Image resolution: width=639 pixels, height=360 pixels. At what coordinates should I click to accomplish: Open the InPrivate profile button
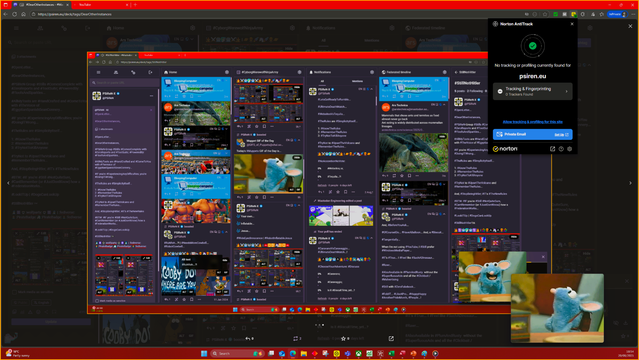click(617, 14)
